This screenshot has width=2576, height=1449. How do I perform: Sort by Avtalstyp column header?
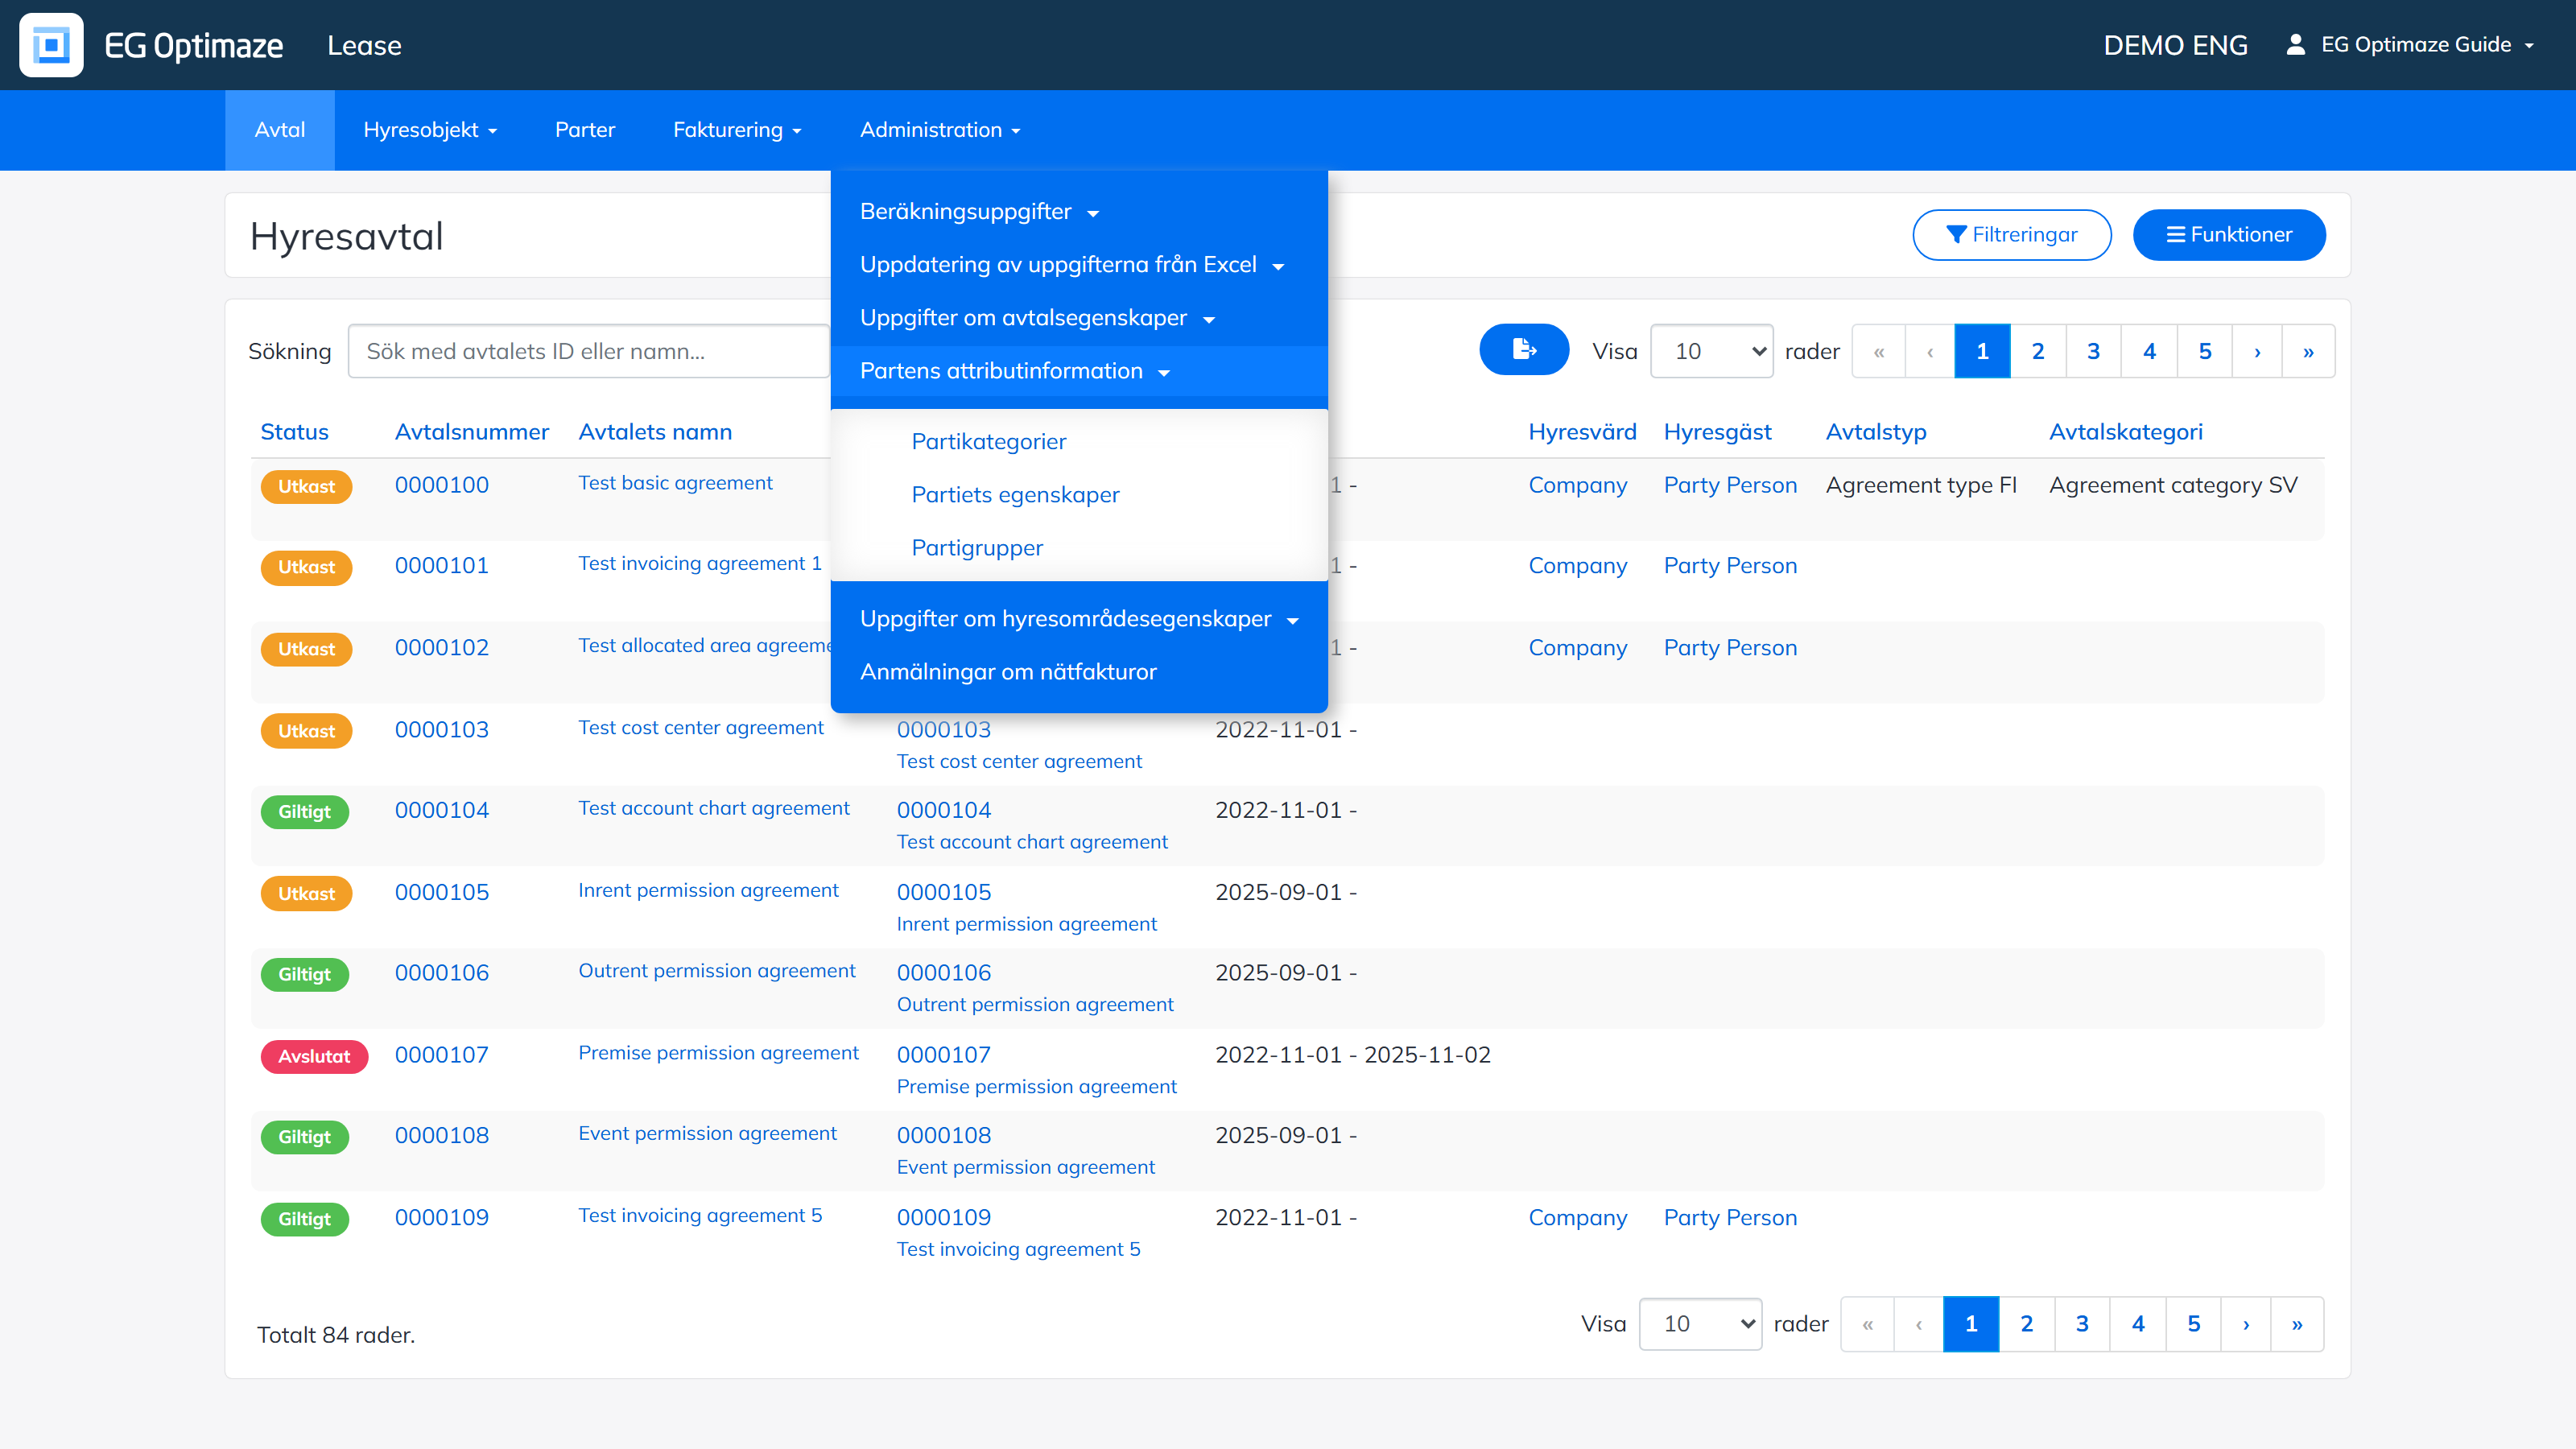coord(1876,432)
